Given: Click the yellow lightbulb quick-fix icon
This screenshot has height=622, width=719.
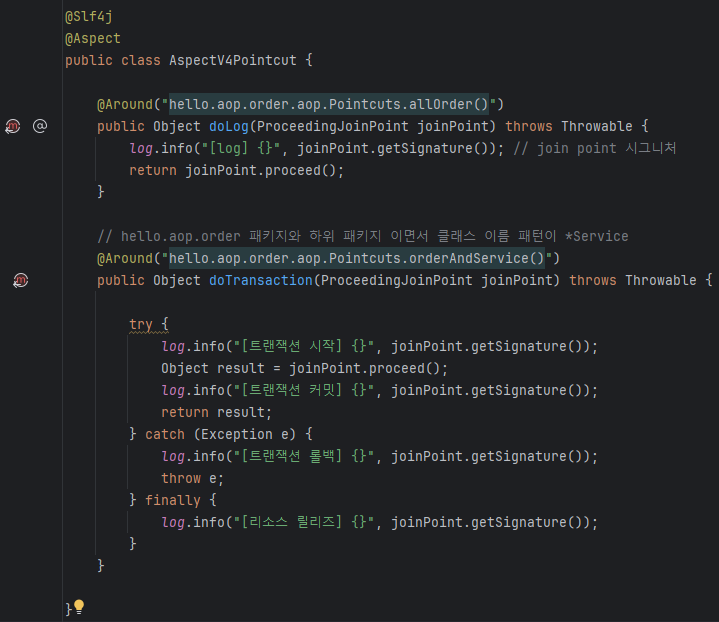Looking at the screenshot, I should 79,607.
